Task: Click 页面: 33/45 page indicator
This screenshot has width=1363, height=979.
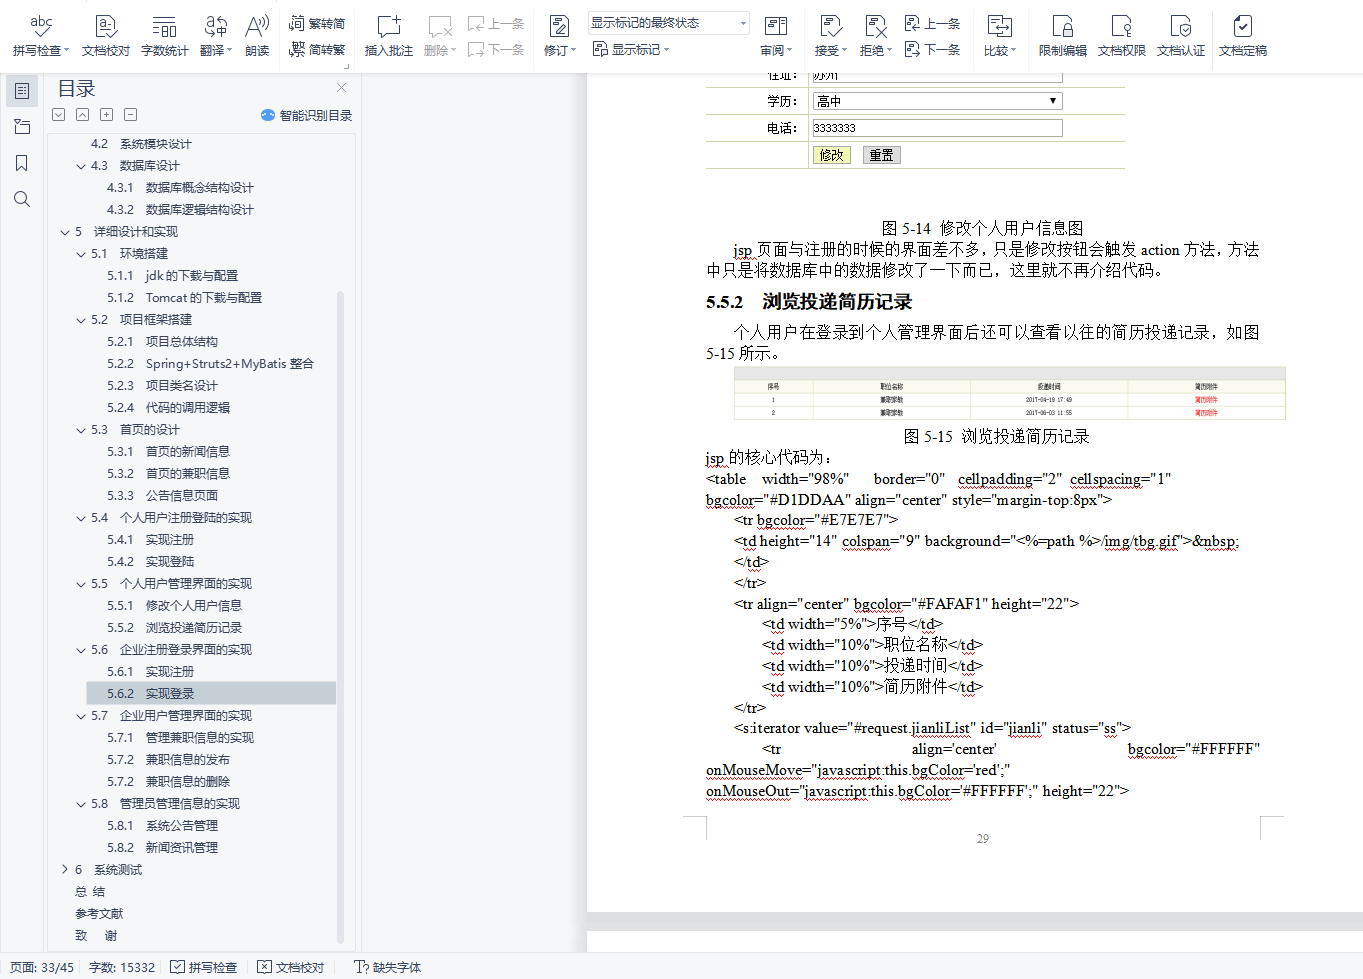Action: click(x=42, y=967)
